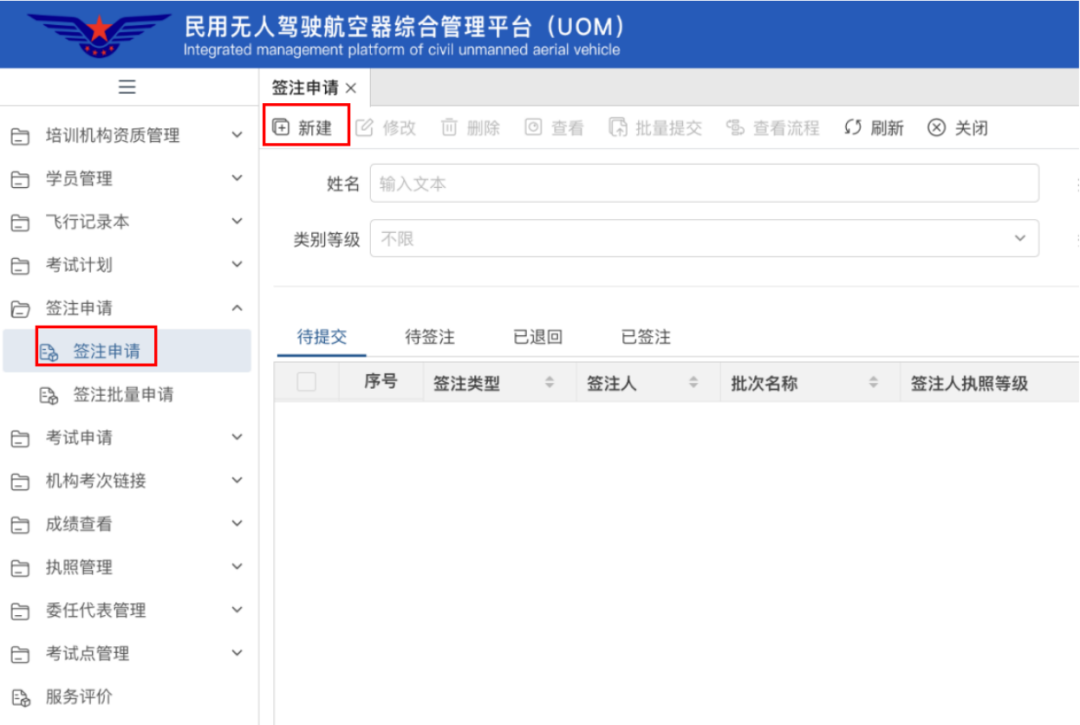
Task: Click the 批量提交 upload icon
Action: point(618,127)
